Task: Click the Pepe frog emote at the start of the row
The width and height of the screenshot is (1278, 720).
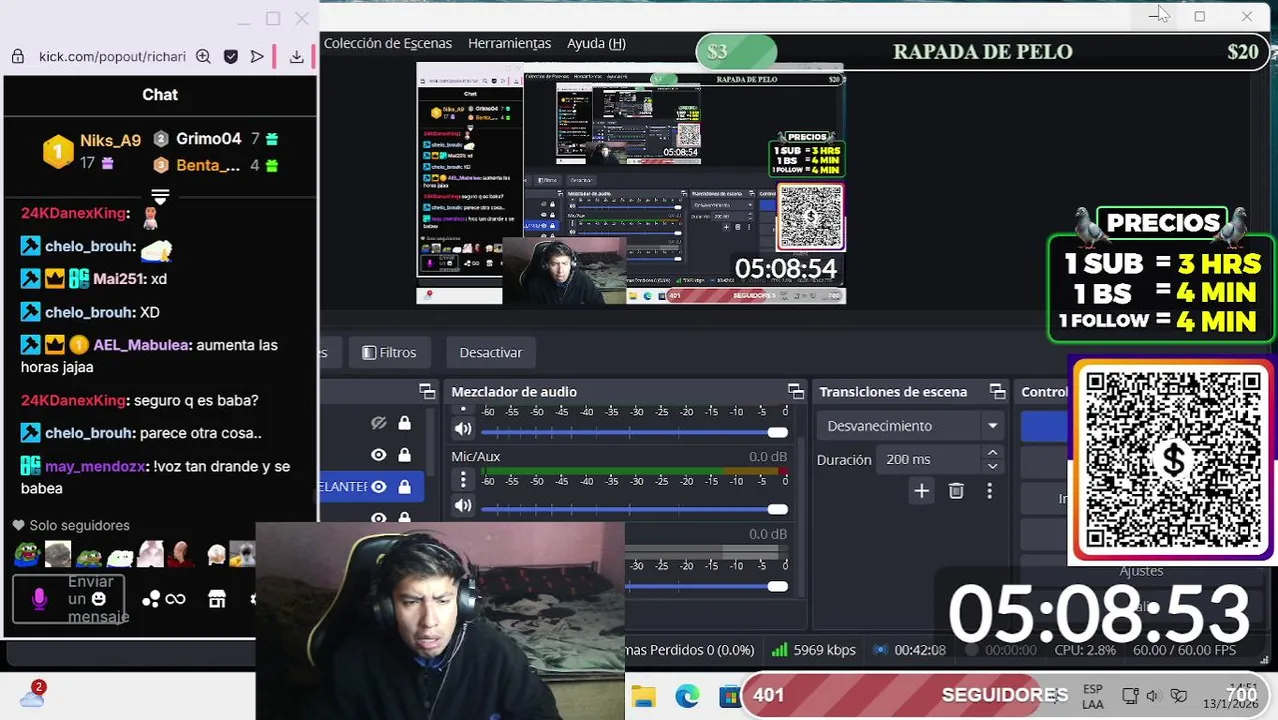Action: click(x=26, y=554)
